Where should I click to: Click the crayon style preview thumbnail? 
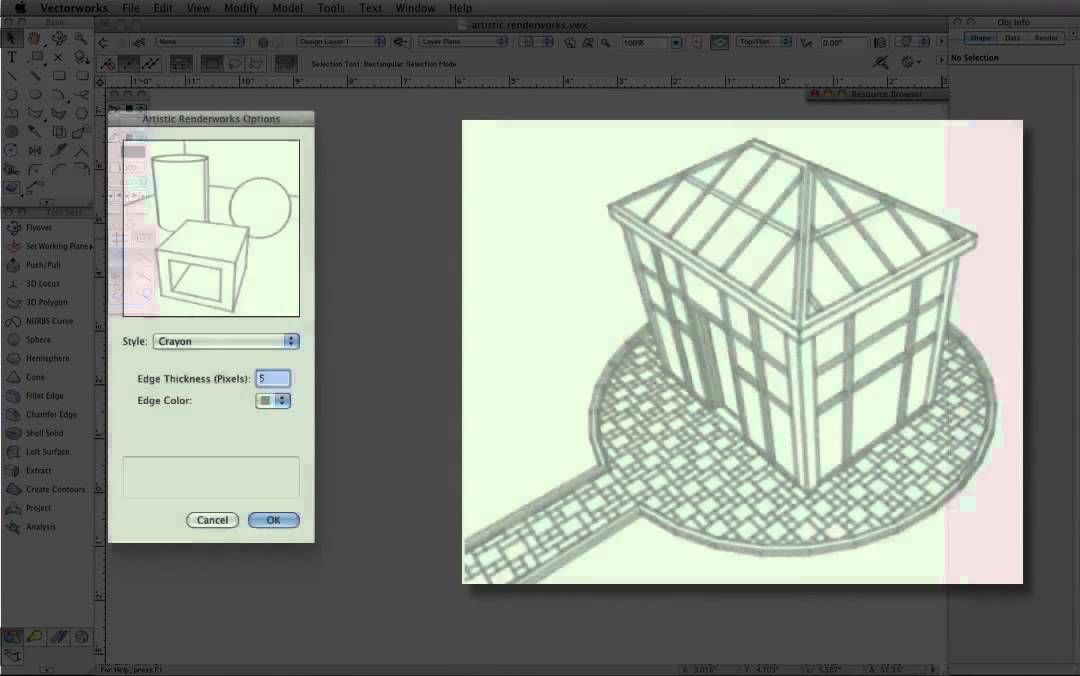click(211, 229)
